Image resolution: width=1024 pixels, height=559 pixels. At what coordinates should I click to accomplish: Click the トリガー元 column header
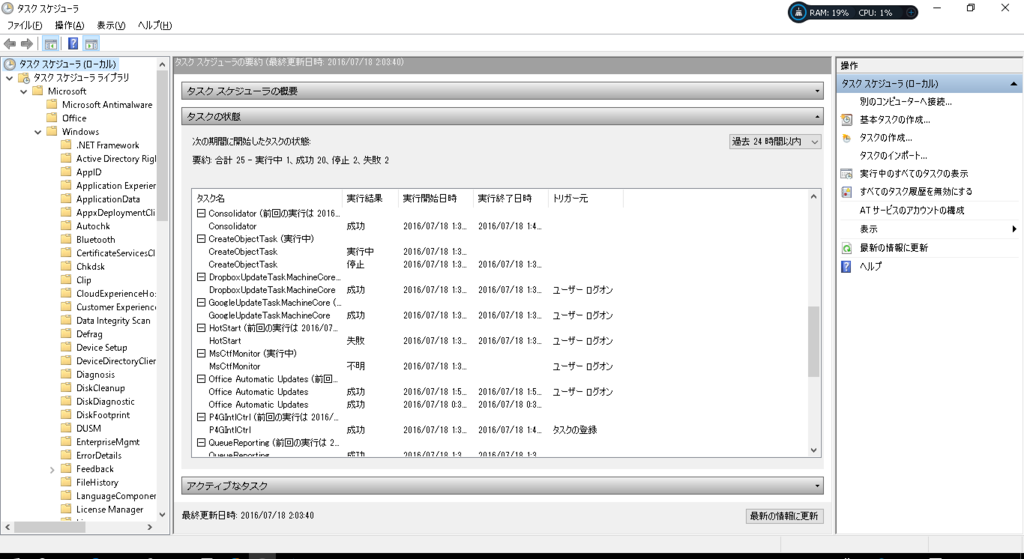pyautogui.click(x=586, y=199)
